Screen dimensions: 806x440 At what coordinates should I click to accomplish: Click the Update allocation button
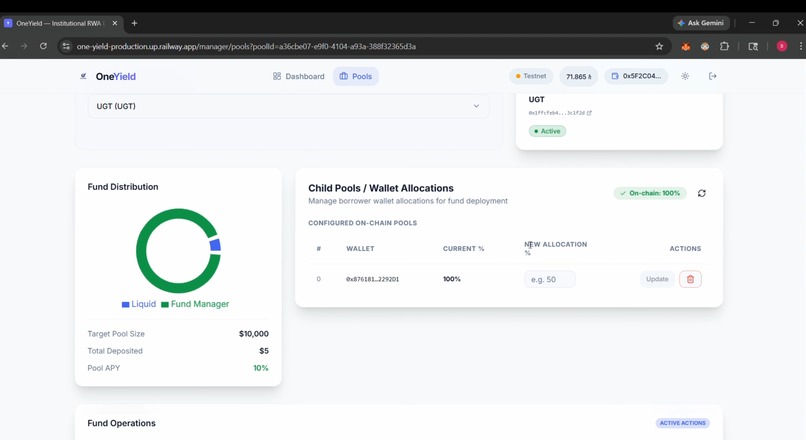point(657,279)
